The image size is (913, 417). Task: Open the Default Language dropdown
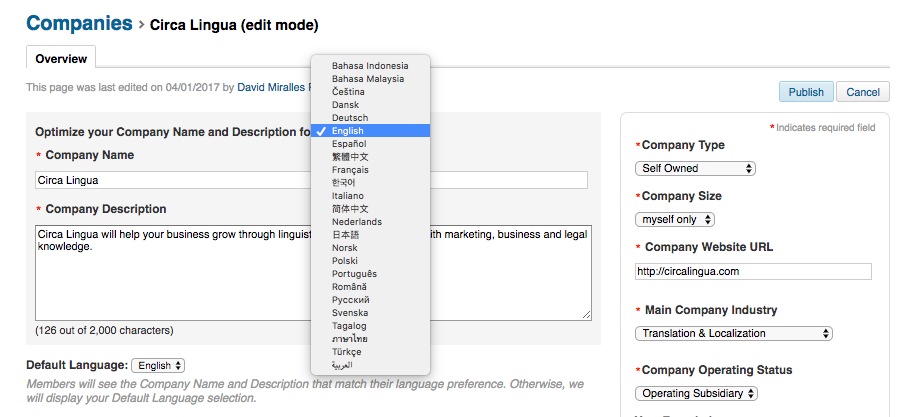[158, 366]
